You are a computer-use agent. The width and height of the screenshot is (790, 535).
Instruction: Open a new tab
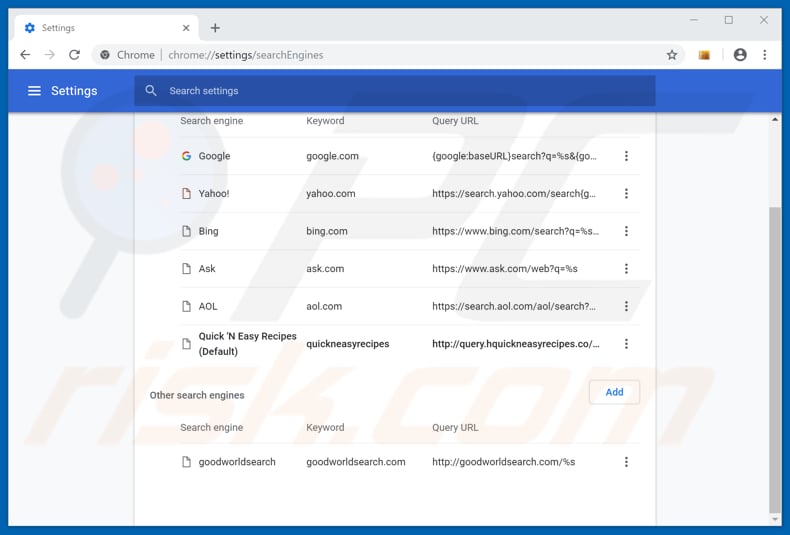click(x=215, y=28)
